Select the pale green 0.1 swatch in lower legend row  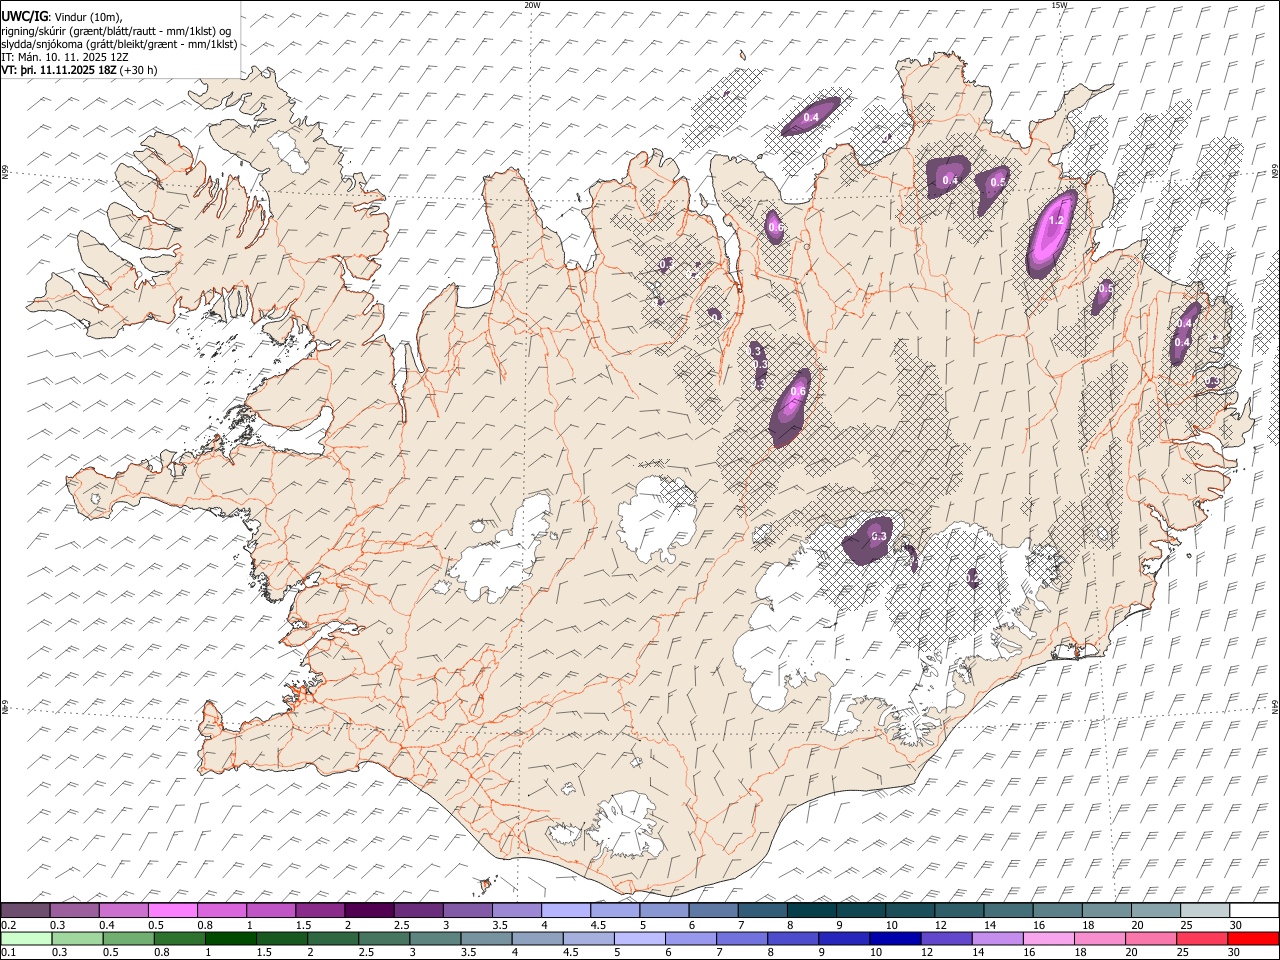pyautogui.click(x=26, y=938)
